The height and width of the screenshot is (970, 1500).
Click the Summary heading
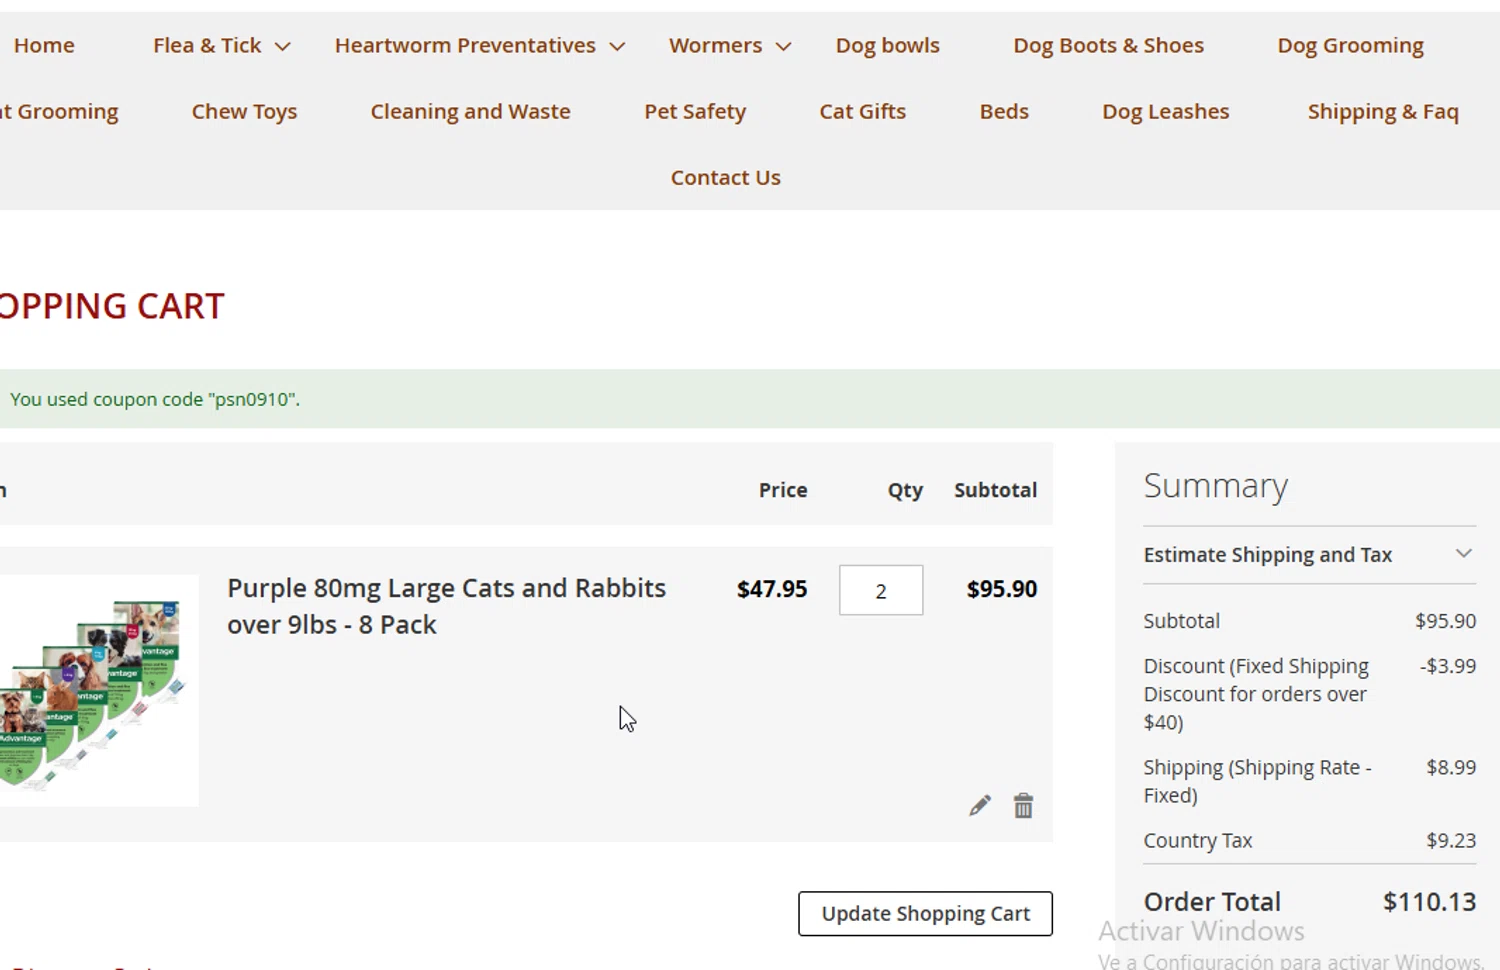(x=1216, y=485)
